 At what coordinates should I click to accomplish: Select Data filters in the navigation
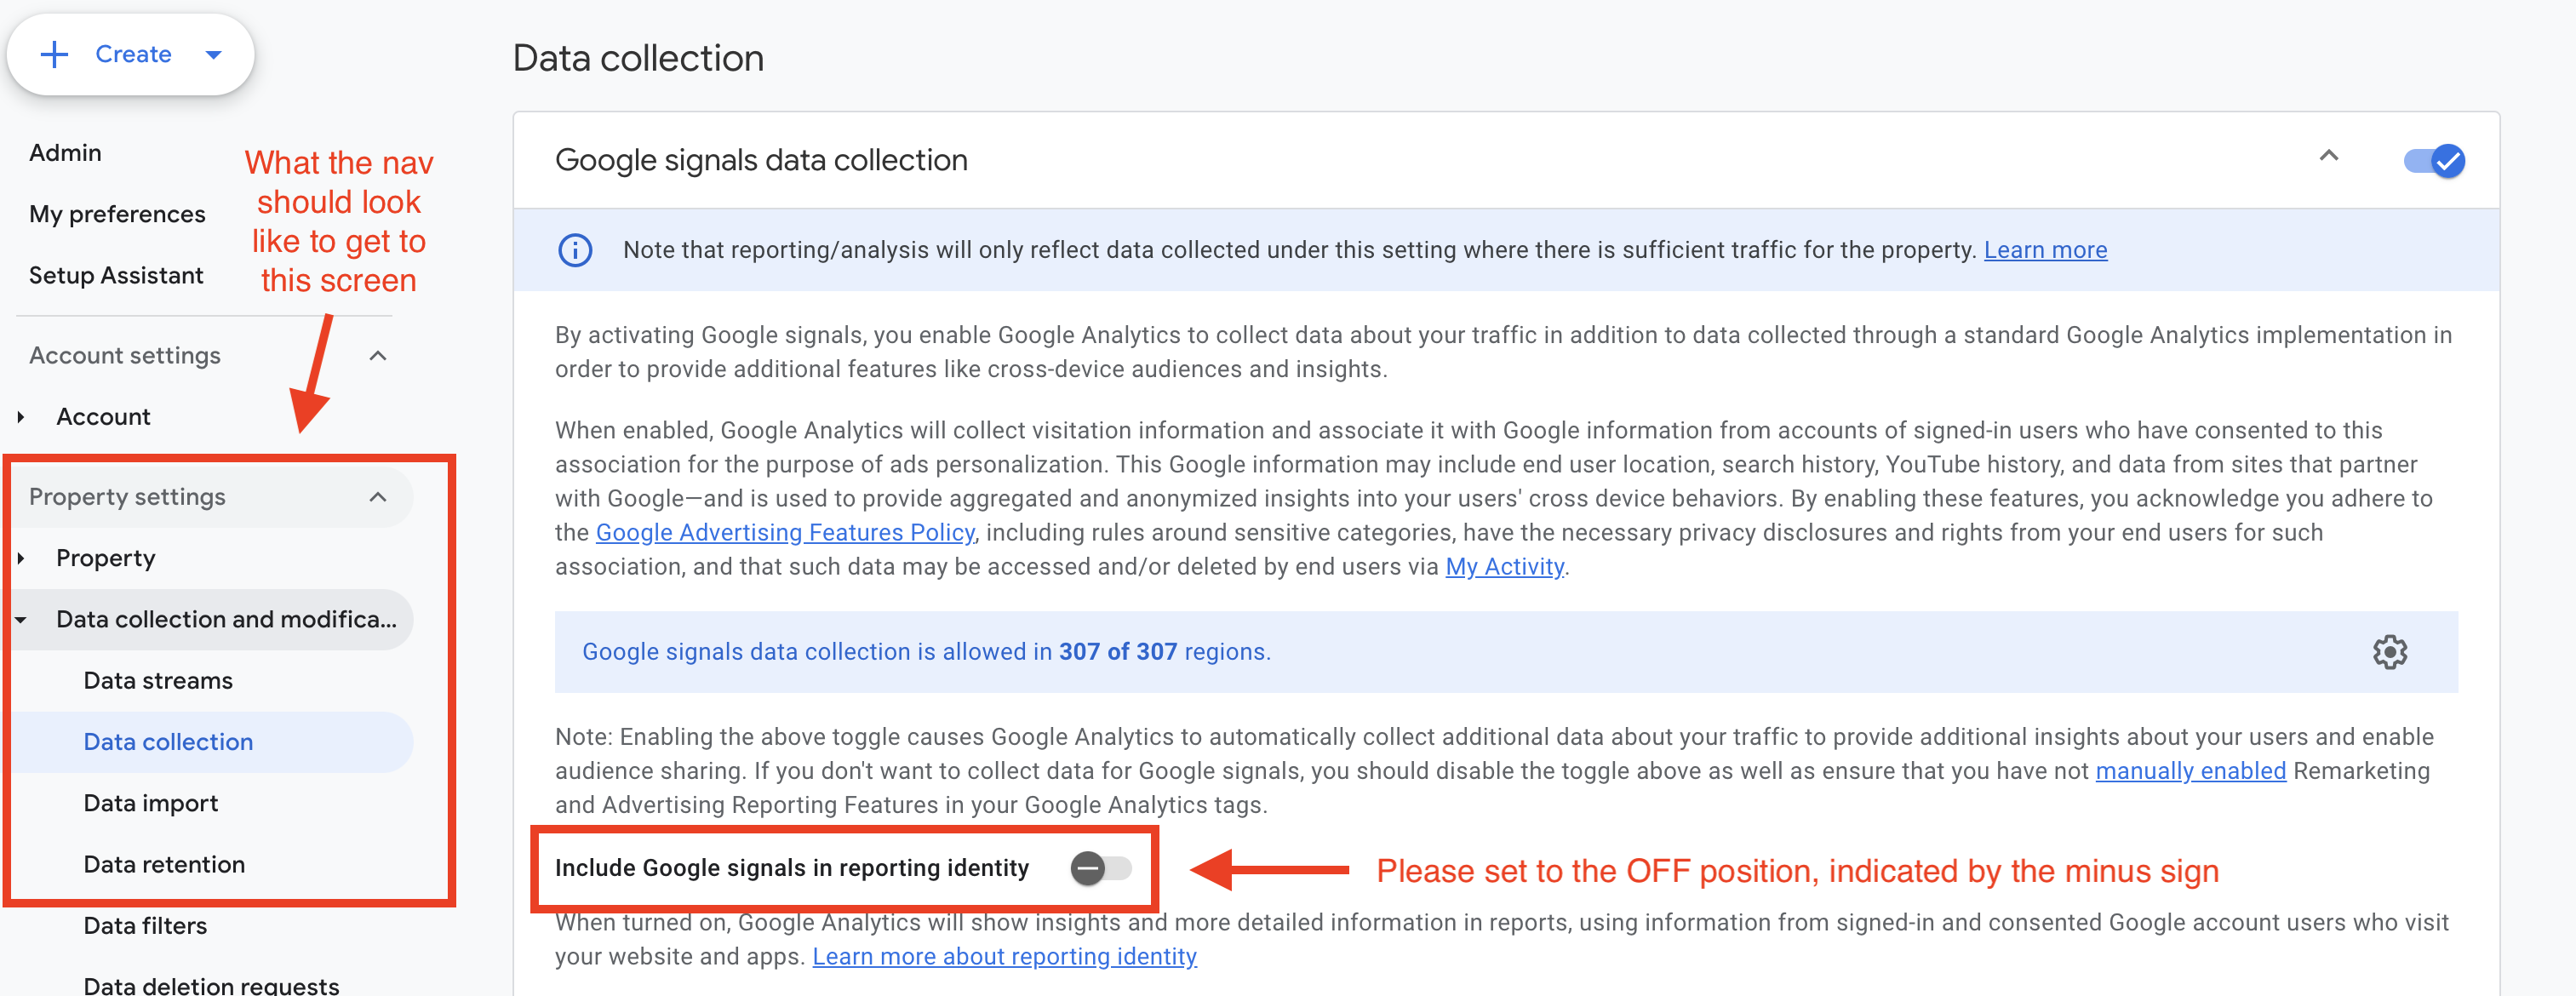tap(145, 926)
